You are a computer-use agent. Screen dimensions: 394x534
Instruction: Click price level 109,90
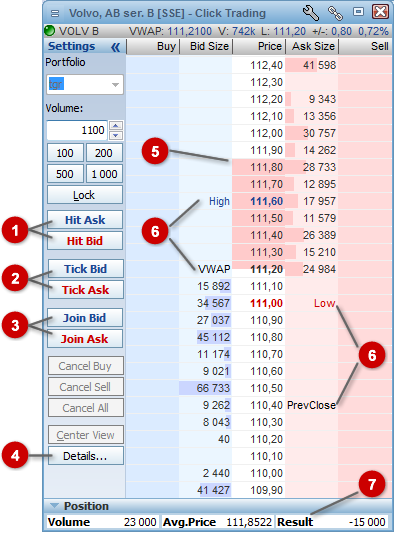(x=267, y=491)
